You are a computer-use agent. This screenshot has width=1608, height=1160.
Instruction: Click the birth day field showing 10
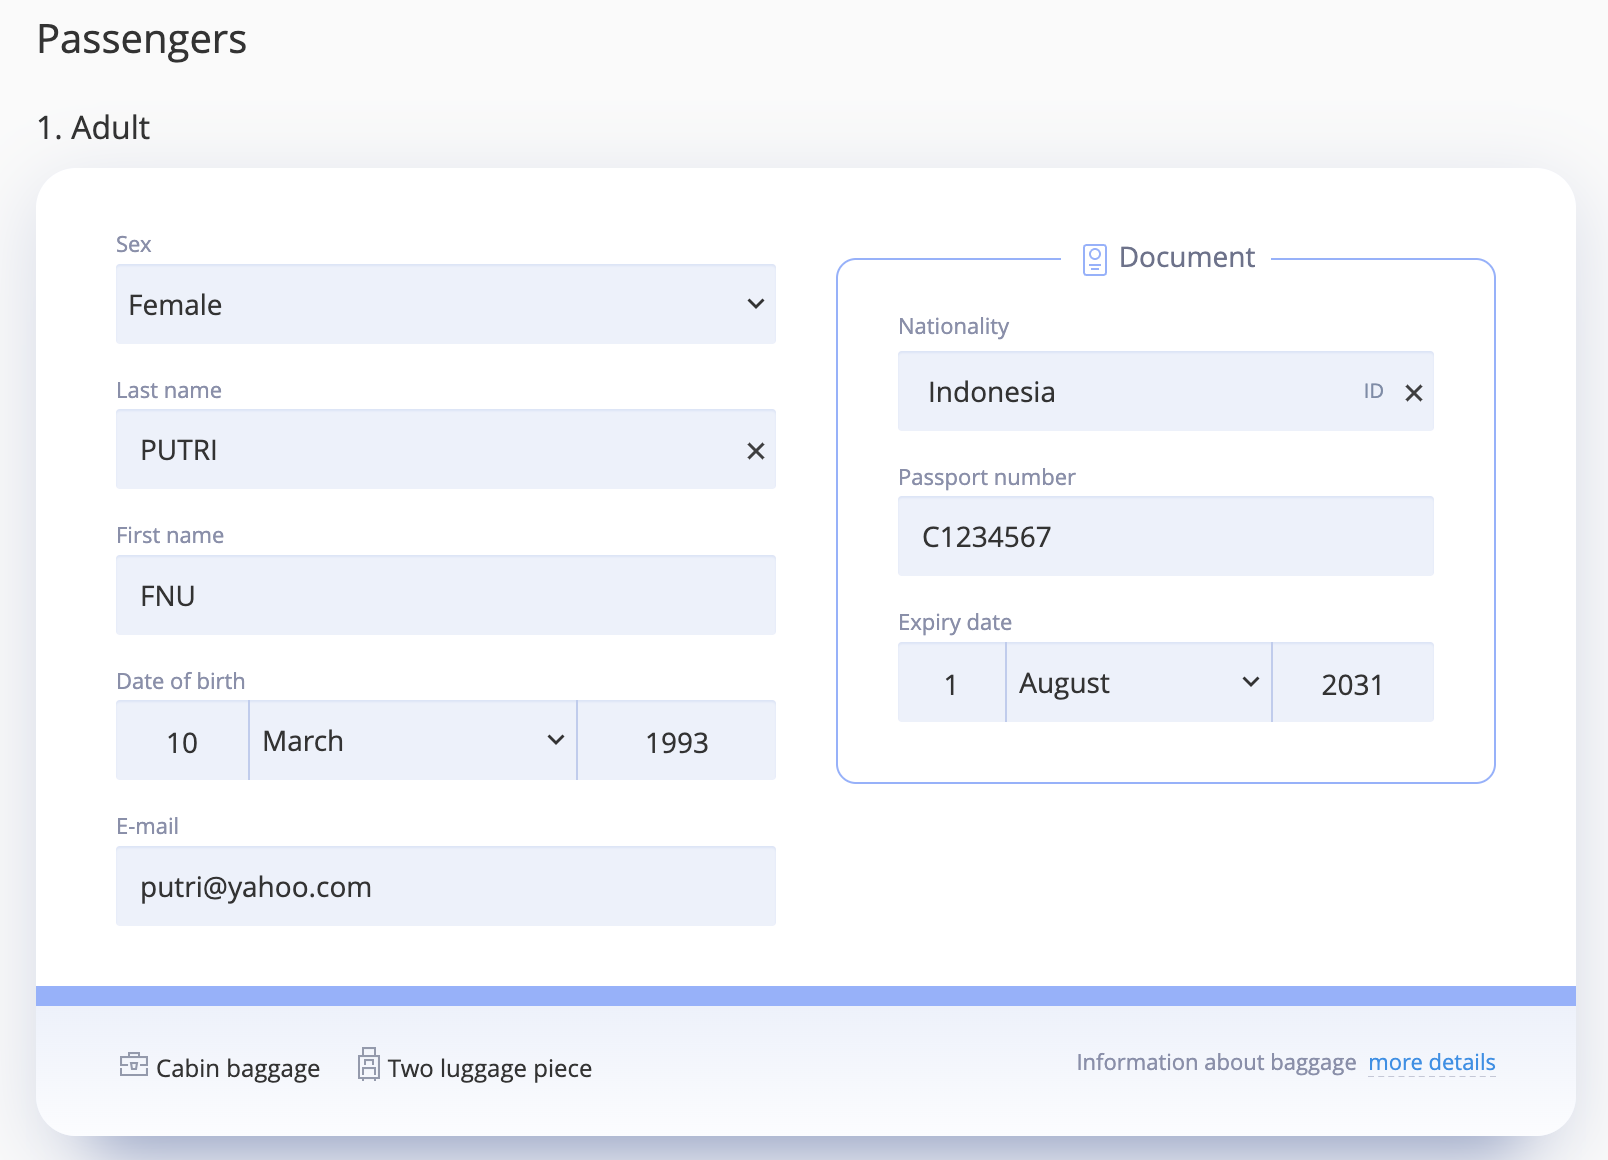[x=182, y=742]
